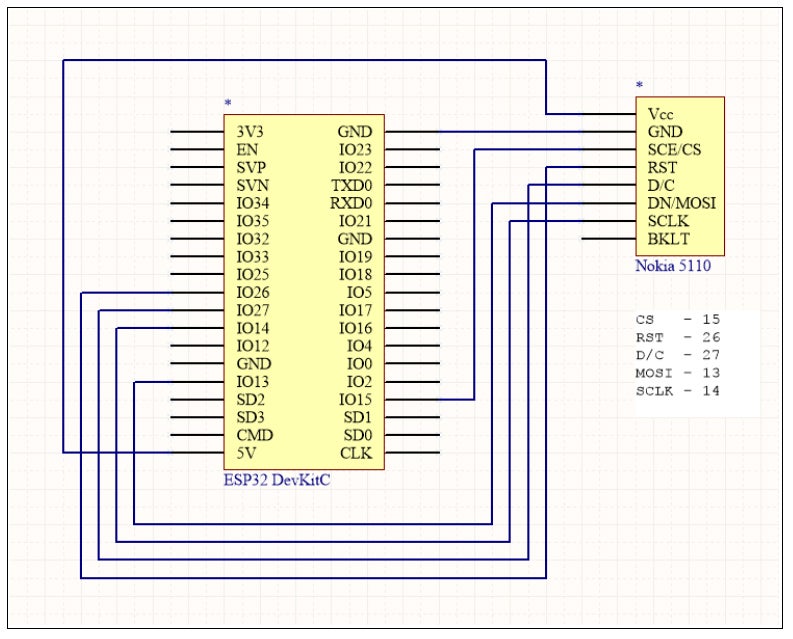The height and width of the screenshot is (639, 793).
Task: Click the GND pin on Nokia 5110
Action: (x=665, y=132)
